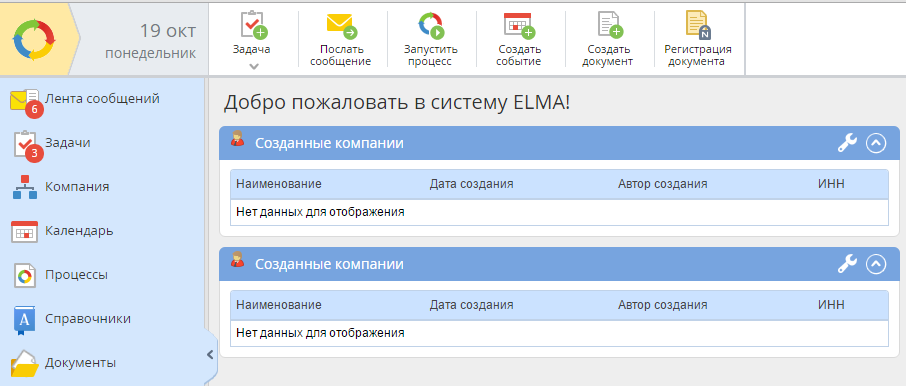
Task: Select Справочники menu label
Action: [x=88, y=319]
